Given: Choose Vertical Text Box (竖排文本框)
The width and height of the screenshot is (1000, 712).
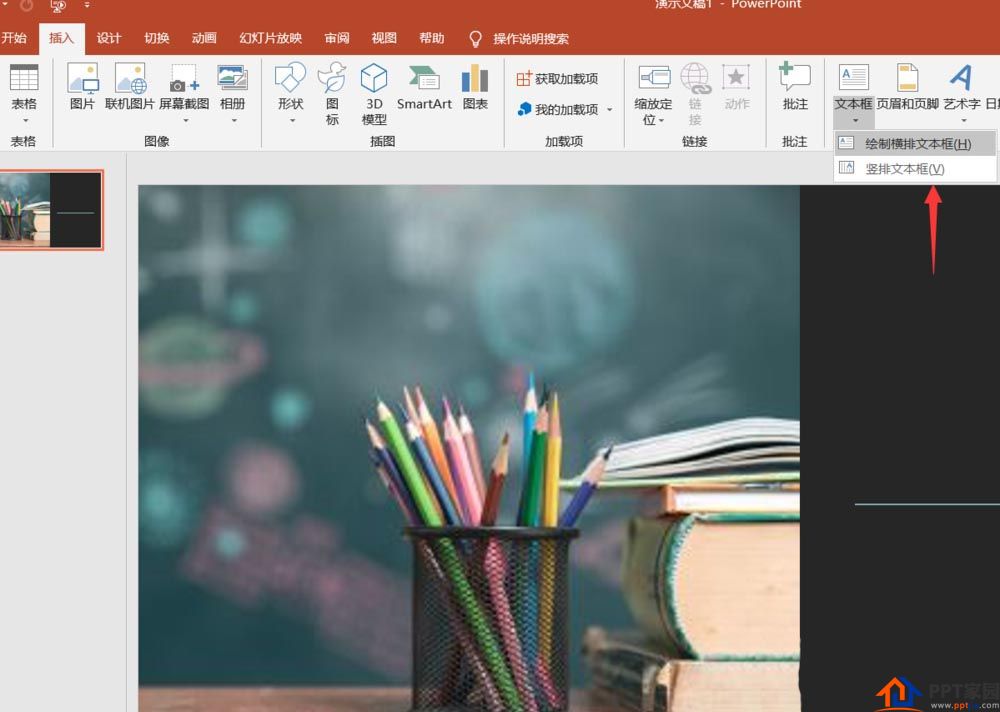Looking at the screenshot, I should [x=915, y=168].
